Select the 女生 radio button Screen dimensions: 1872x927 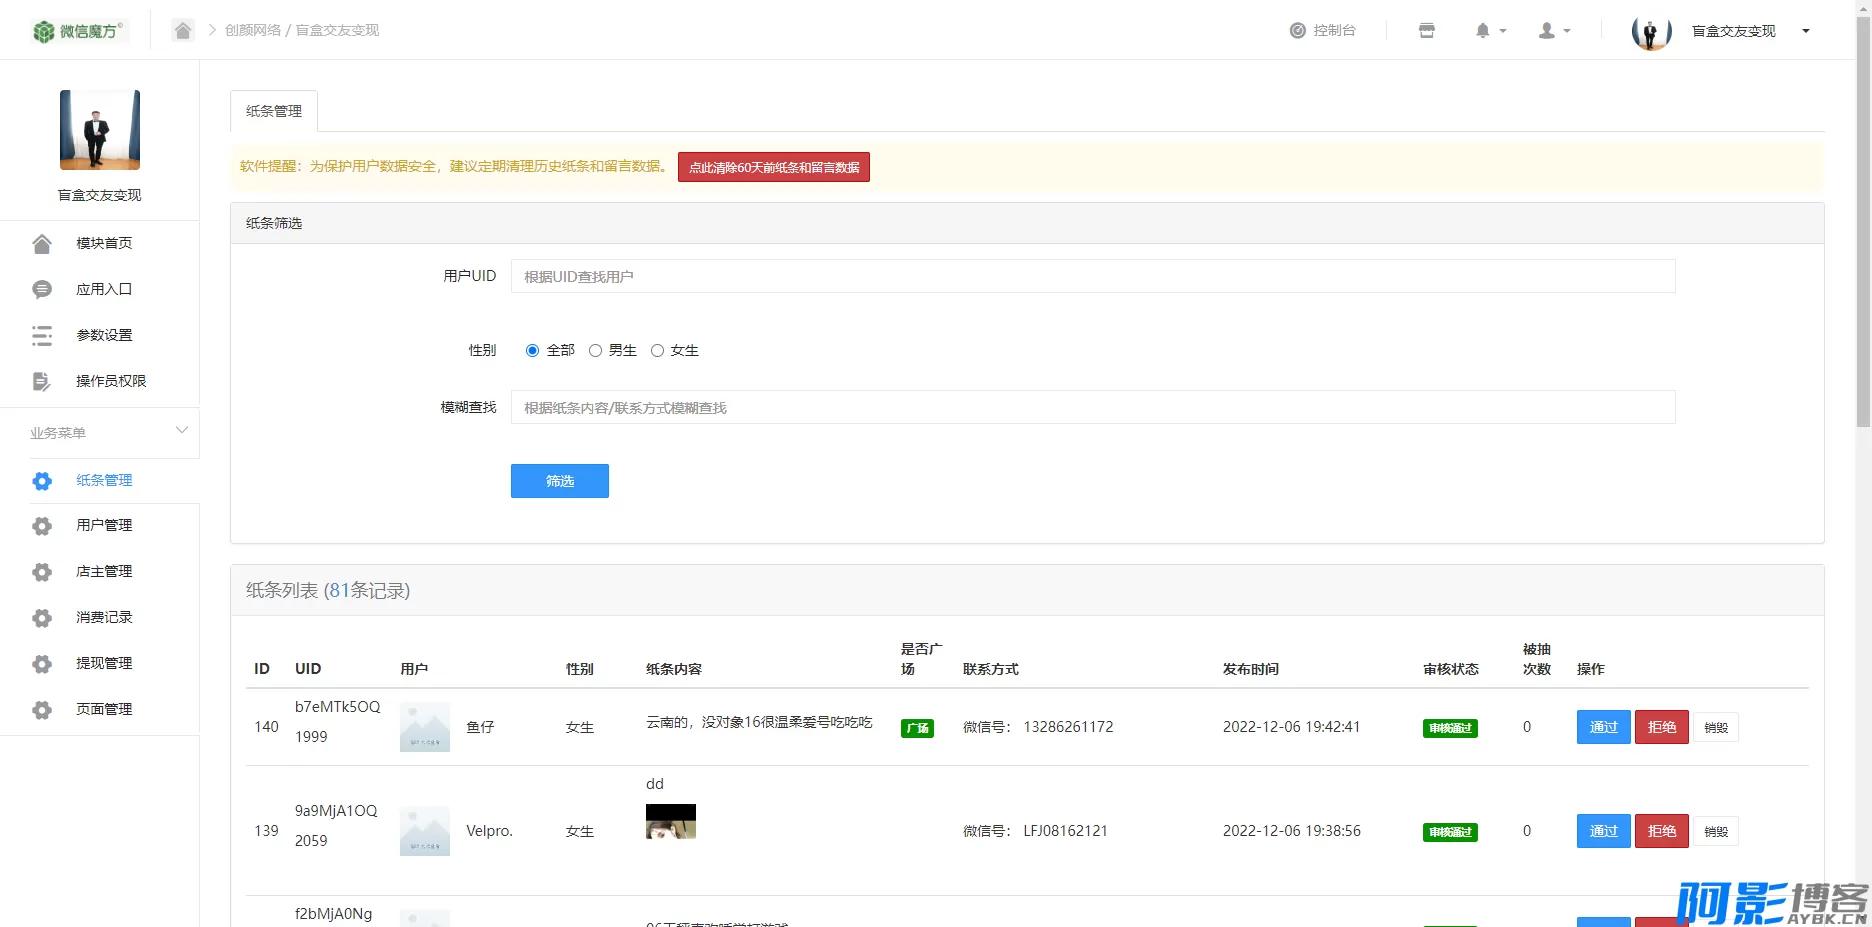(657, 350)
